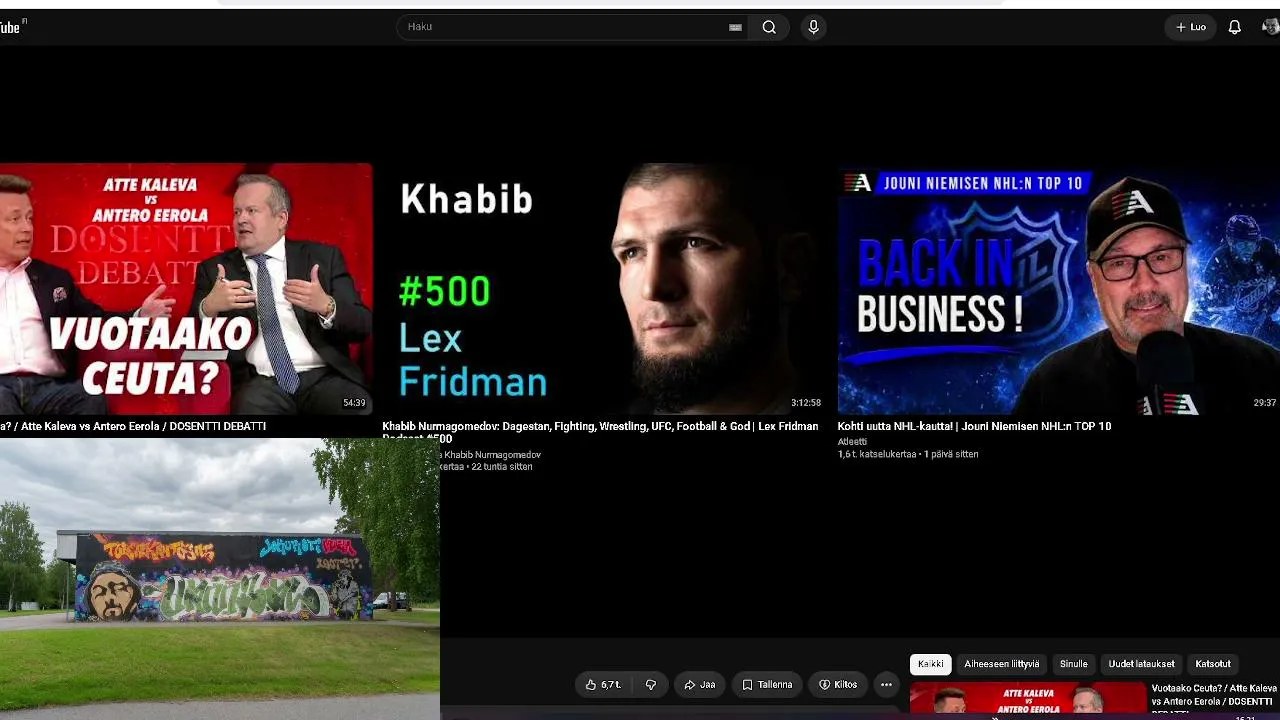Image resolution: width=1280 pixels, height=720 pixels.
Task: Select the Aiheeseen liittyviä chip
Action: (x=1002, y=664)
